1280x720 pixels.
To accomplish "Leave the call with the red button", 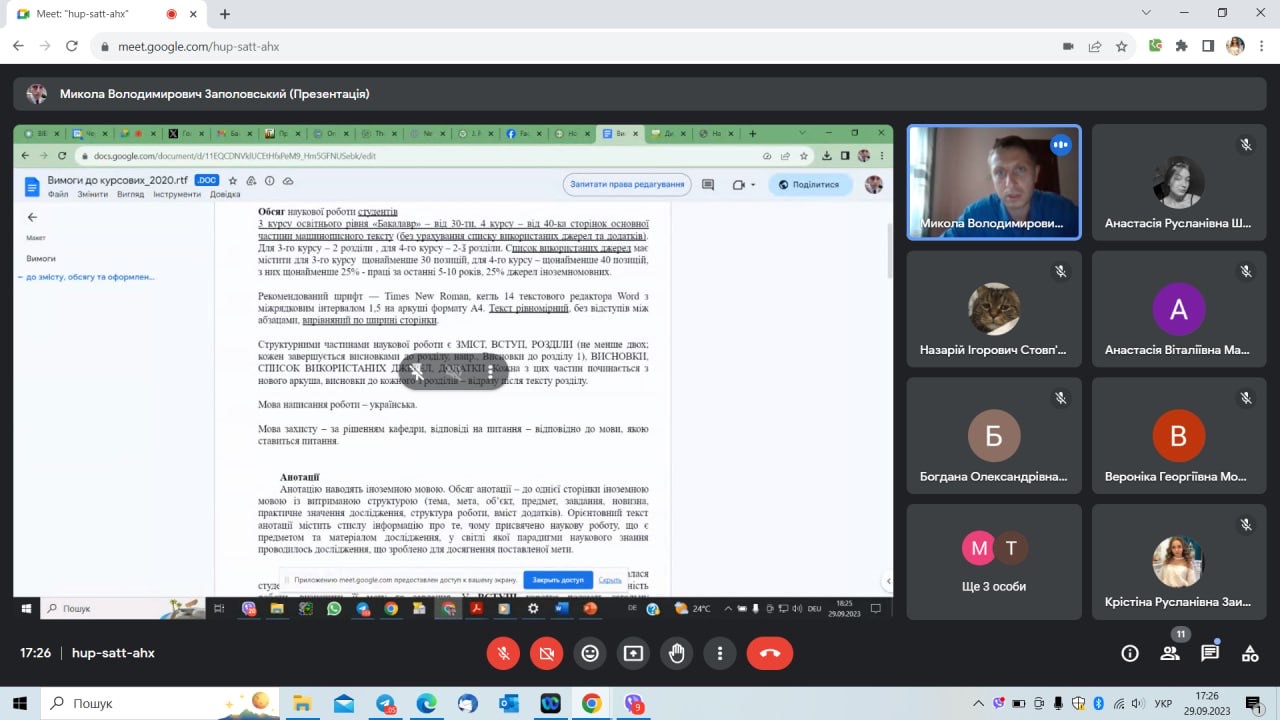I will click(770, 653).
